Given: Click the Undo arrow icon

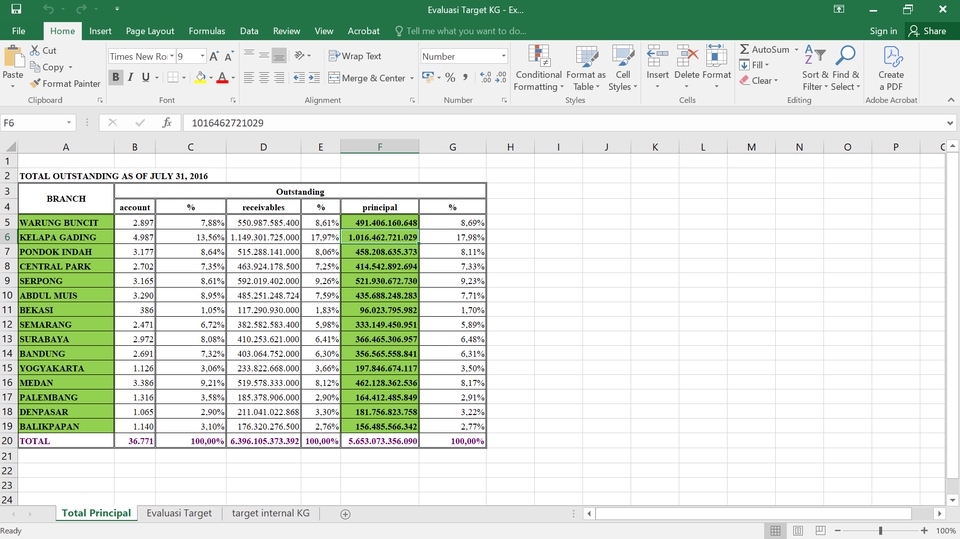Looking at the screenshot, I should tap(48, 9).
